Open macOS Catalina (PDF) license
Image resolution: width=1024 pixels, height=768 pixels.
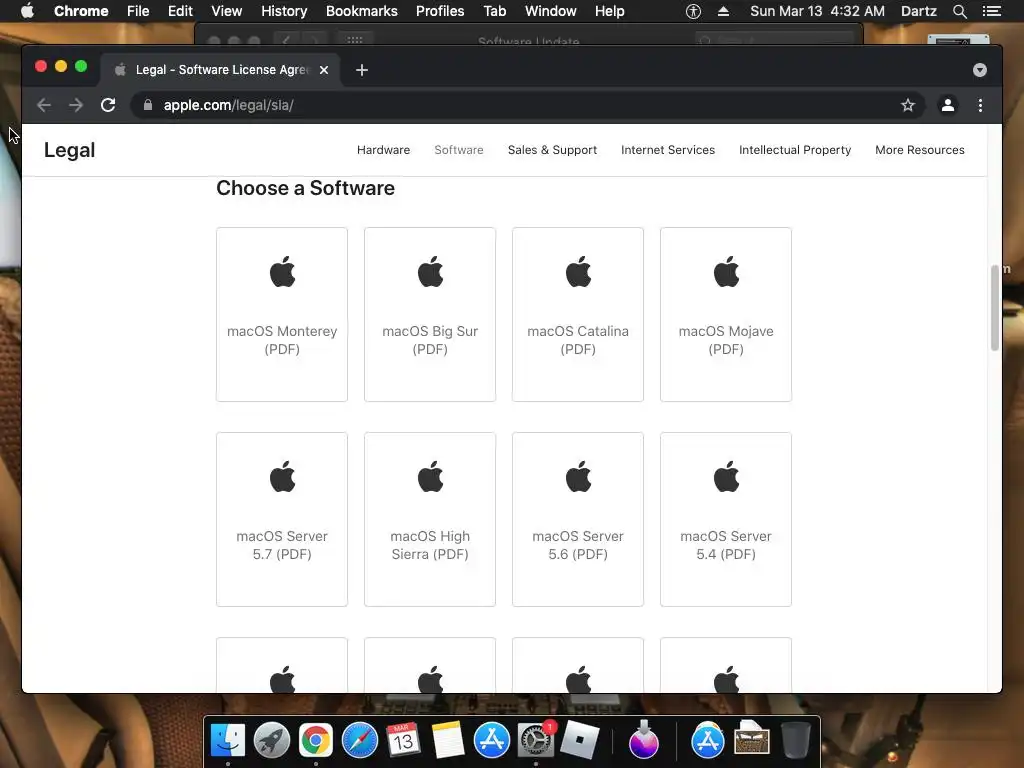pyautogui.click(x=578, y=314)
